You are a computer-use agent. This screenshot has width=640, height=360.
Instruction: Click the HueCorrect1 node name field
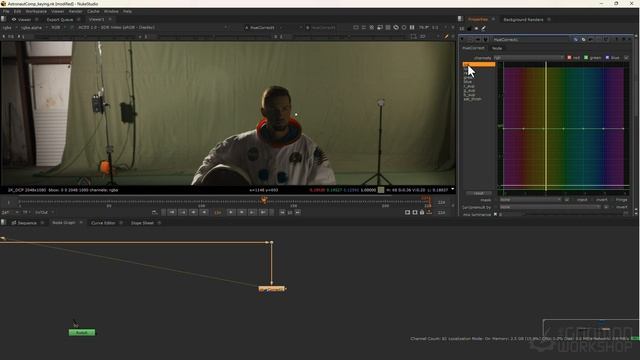coord(531,40)
